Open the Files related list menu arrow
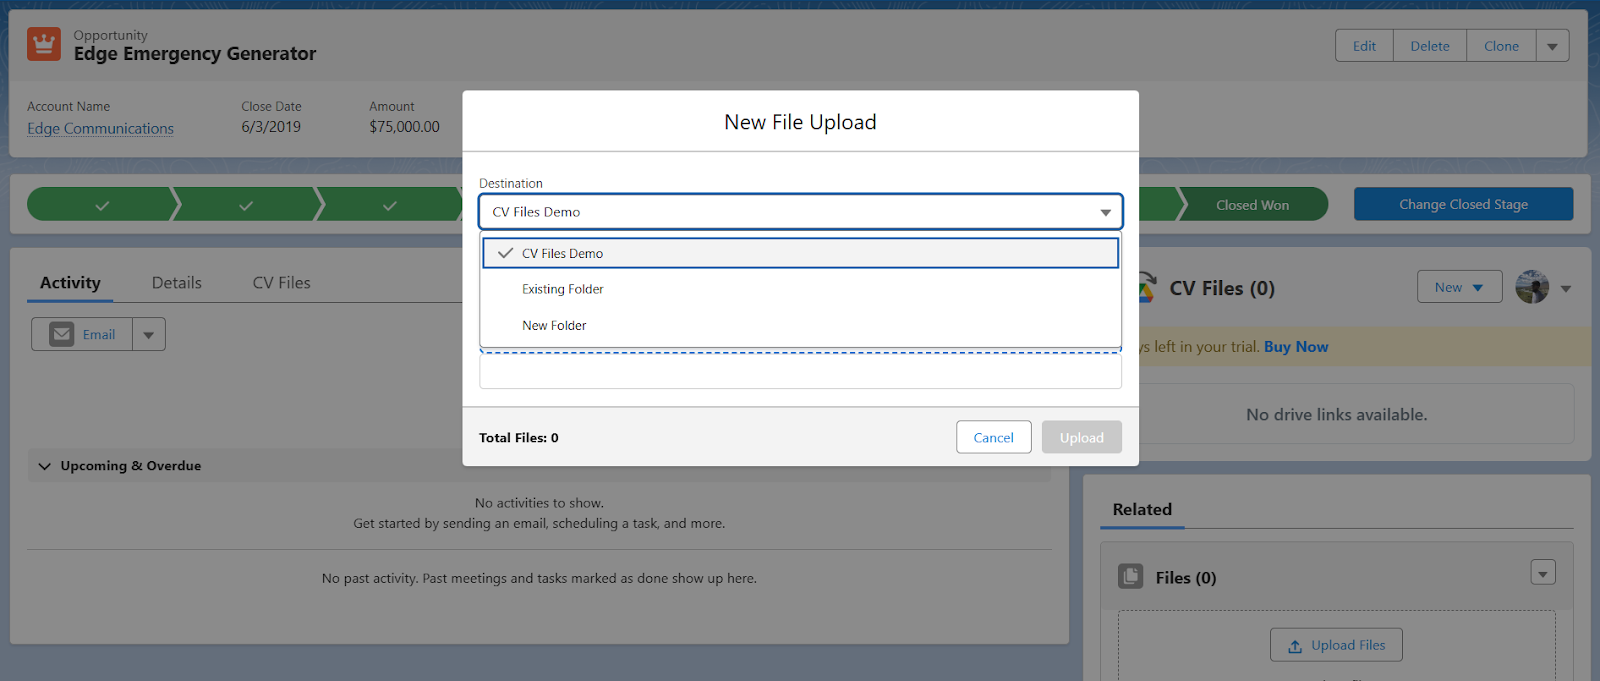This screenshot has height=681, width=1600. tap(1543, 573)
